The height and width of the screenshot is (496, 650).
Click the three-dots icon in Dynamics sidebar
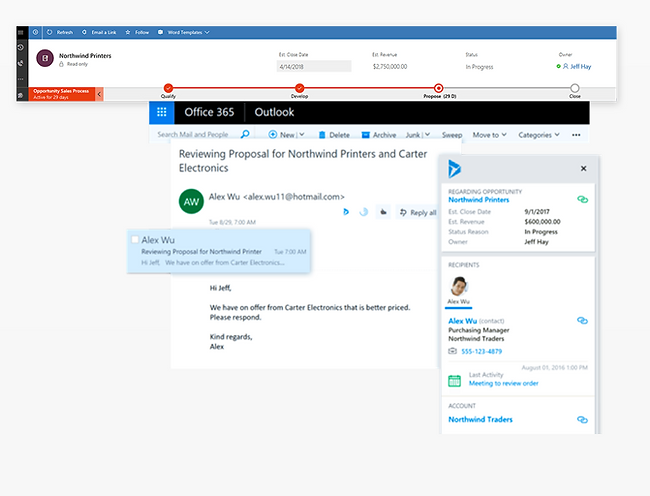pos(20,79)
